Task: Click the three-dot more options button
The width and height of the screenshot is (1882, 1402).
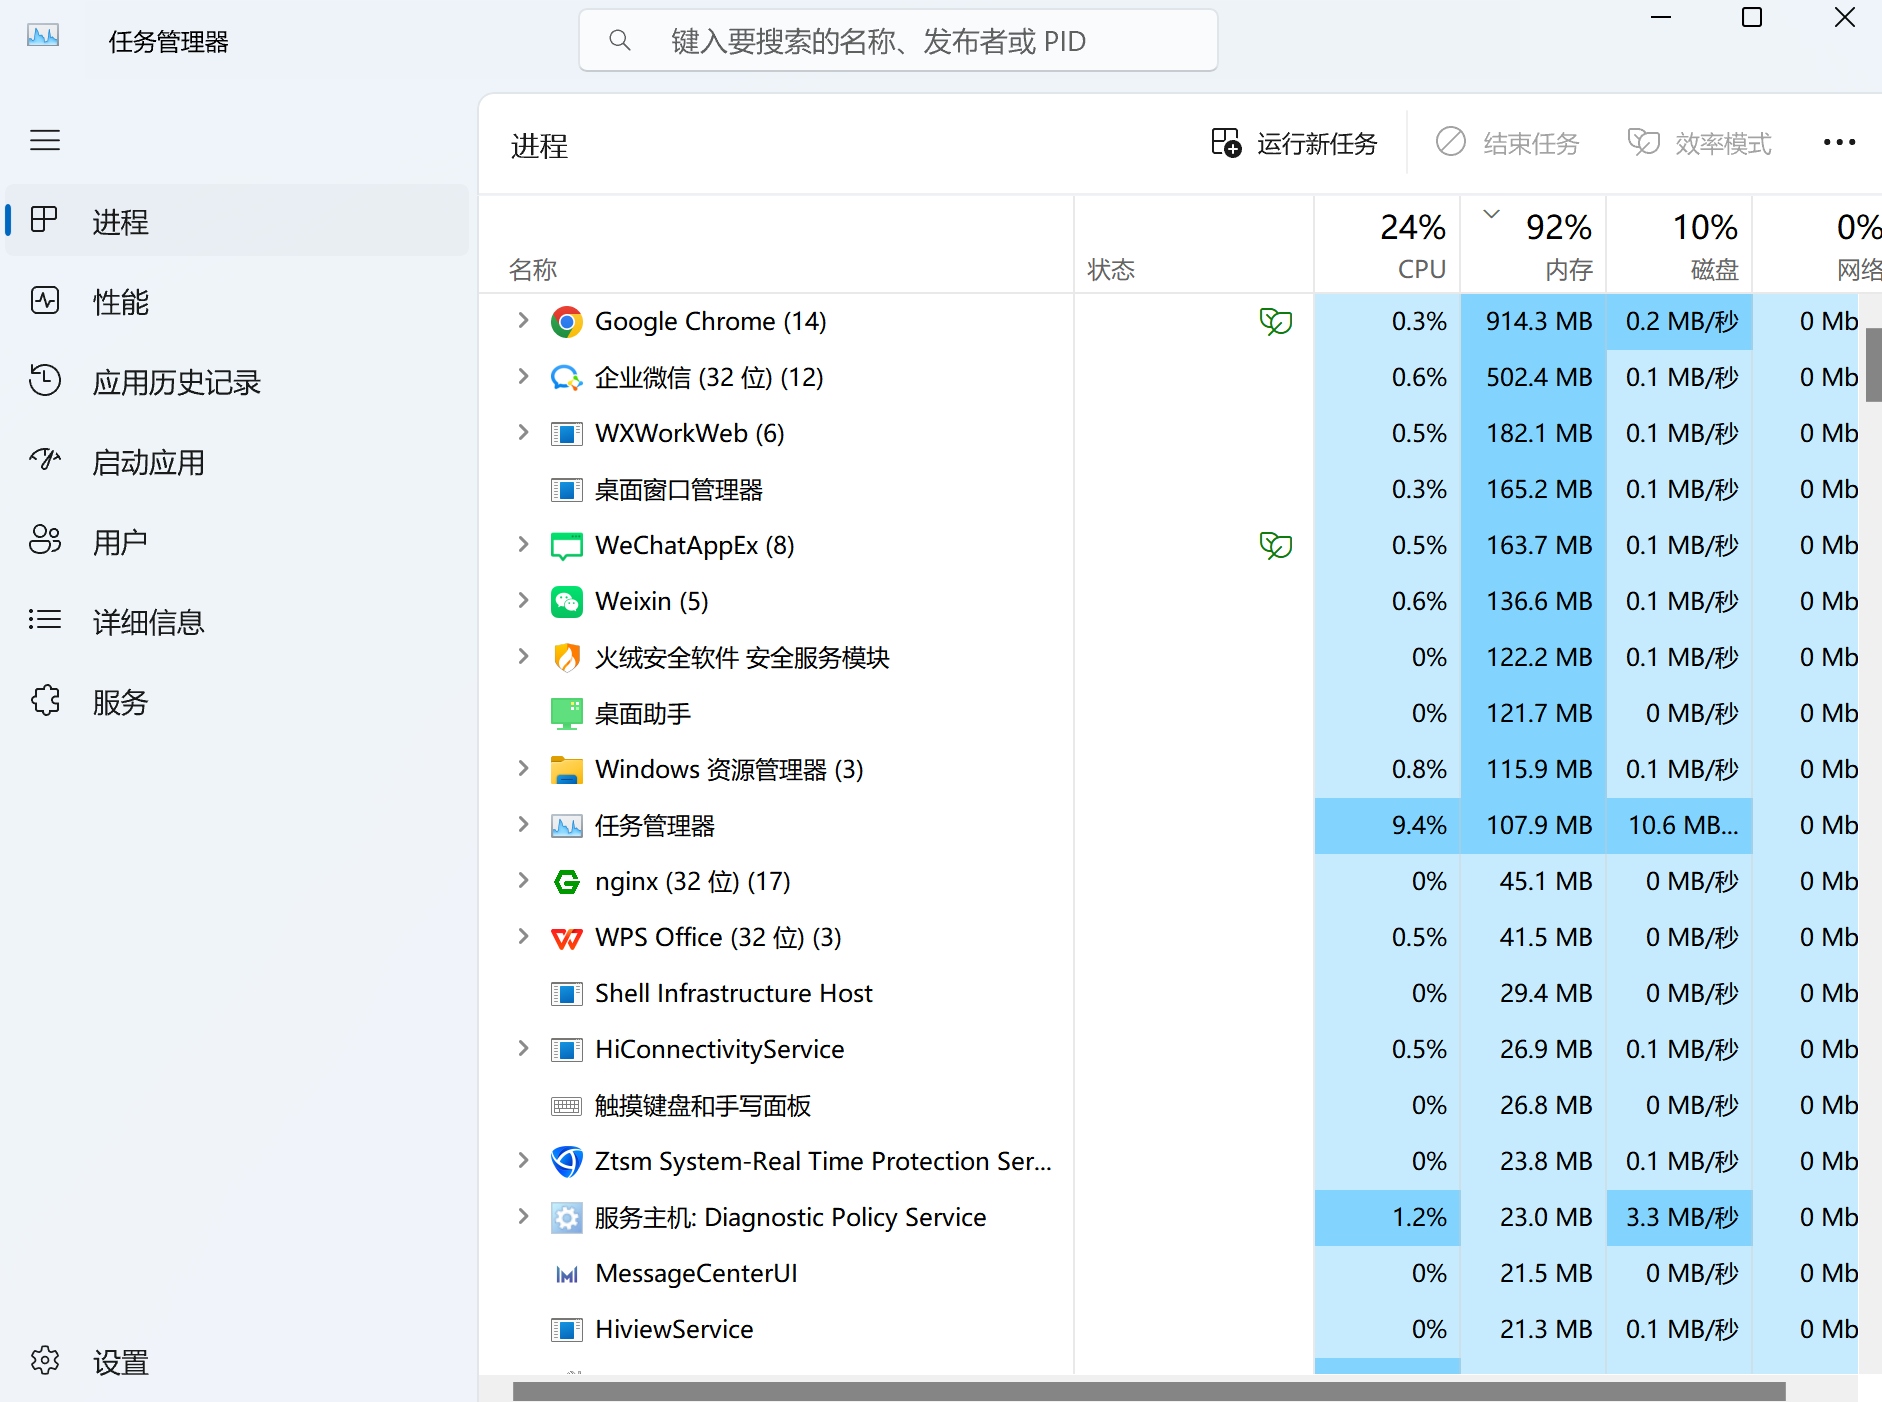Action: [1839, 143]
